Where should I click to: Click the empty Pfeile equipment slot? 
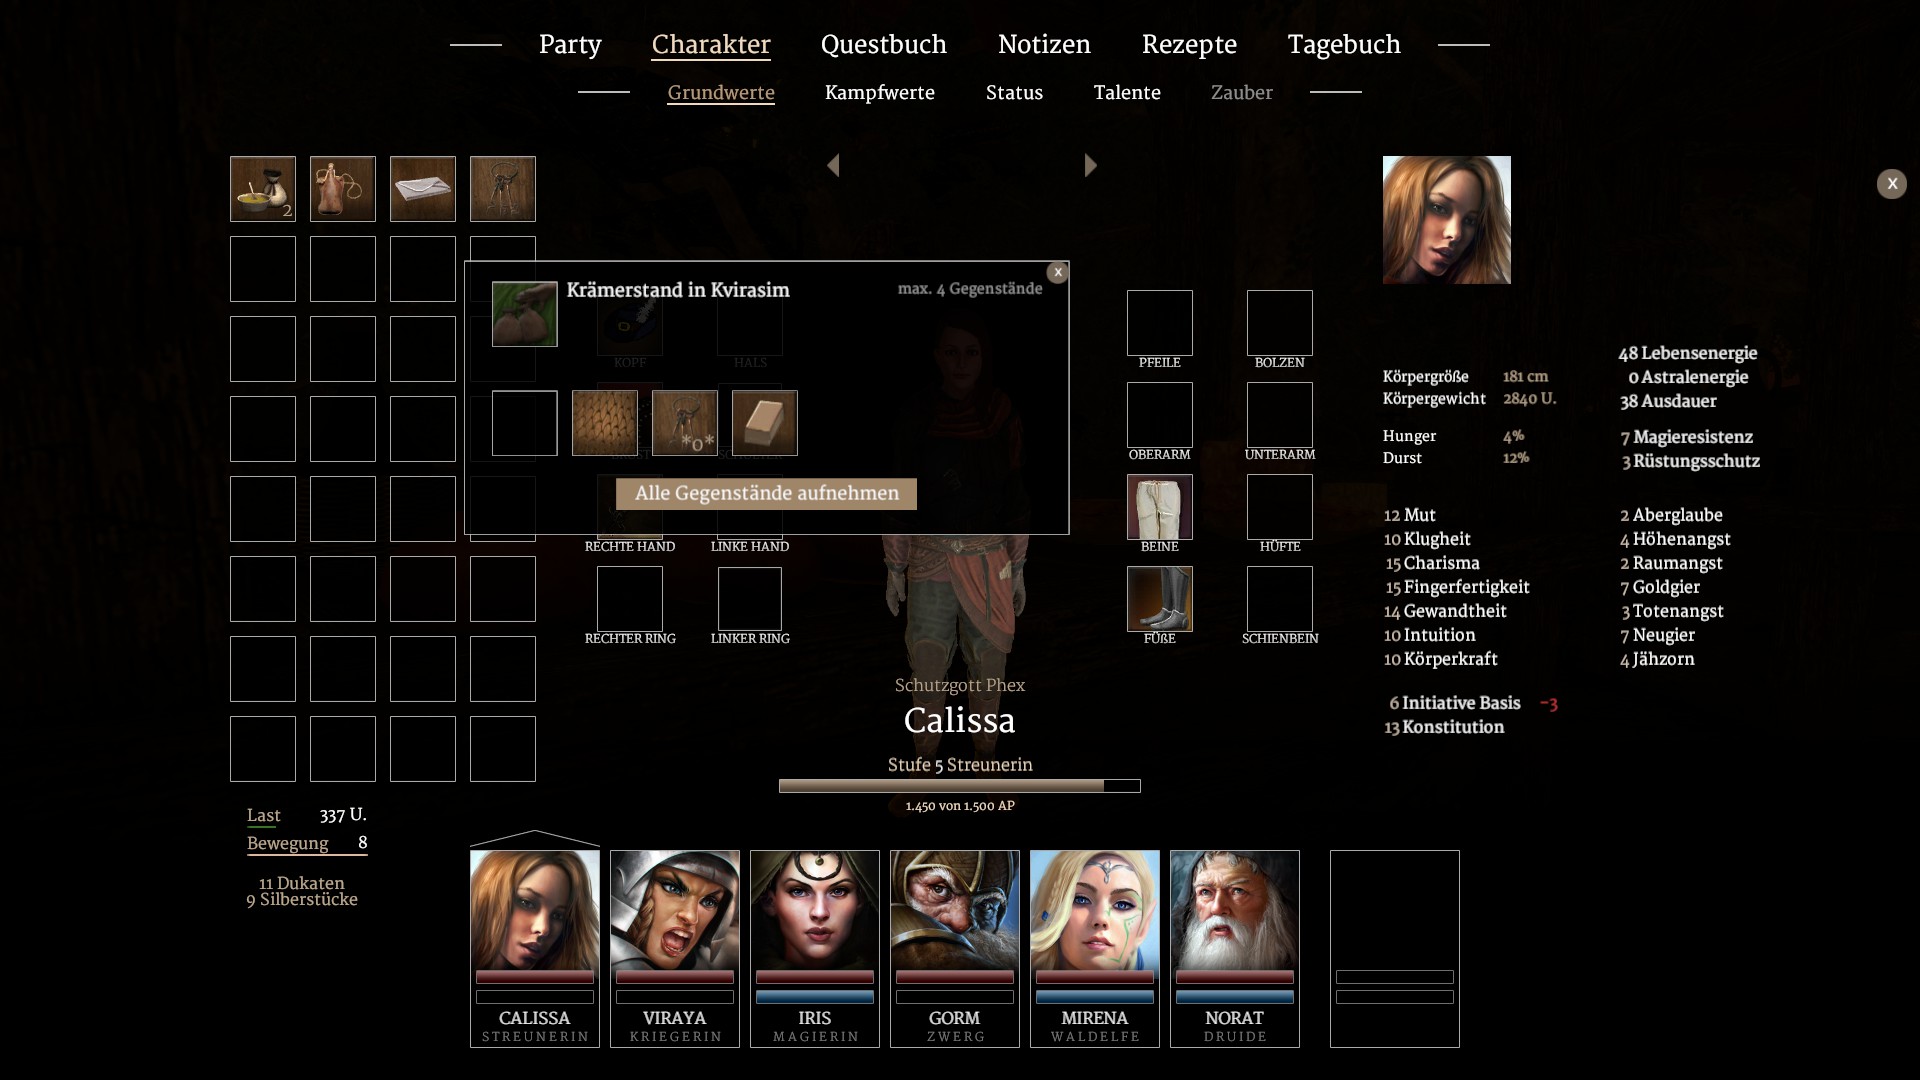coord(1160,323)
